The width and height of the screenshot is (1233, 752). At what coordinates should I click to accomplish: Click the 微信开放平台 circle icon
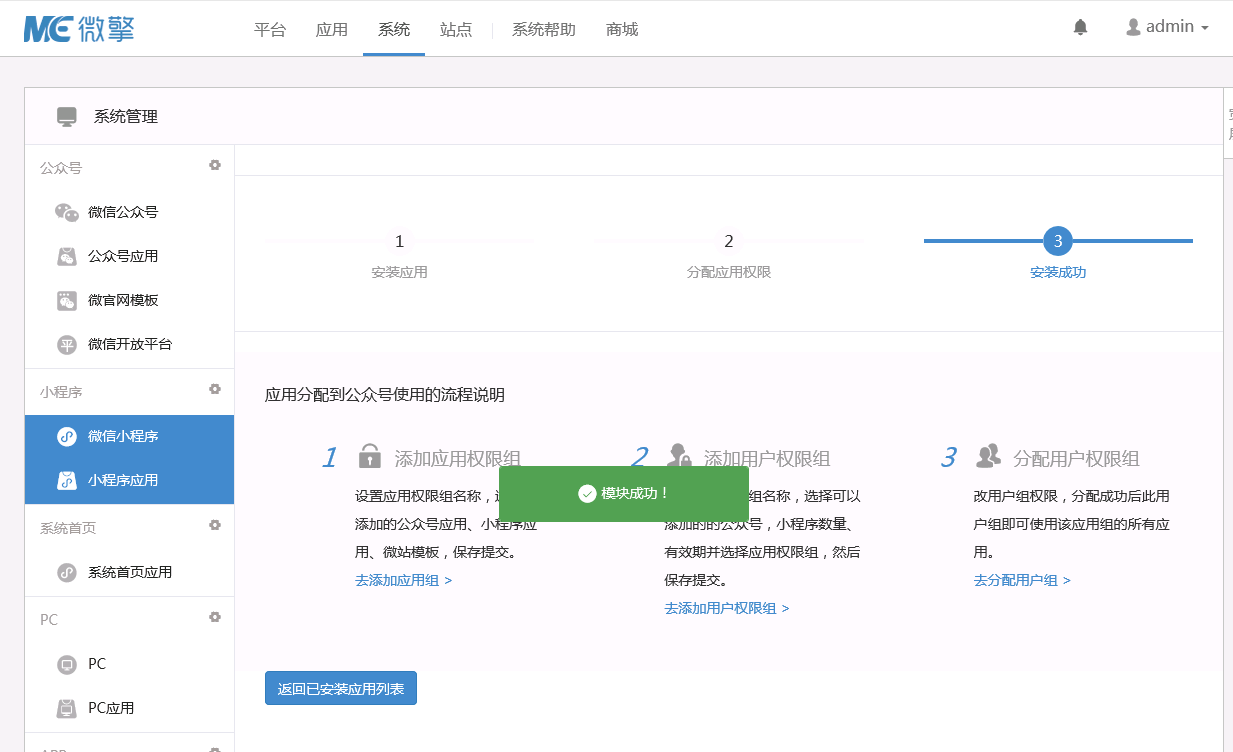tap(67, 345)
